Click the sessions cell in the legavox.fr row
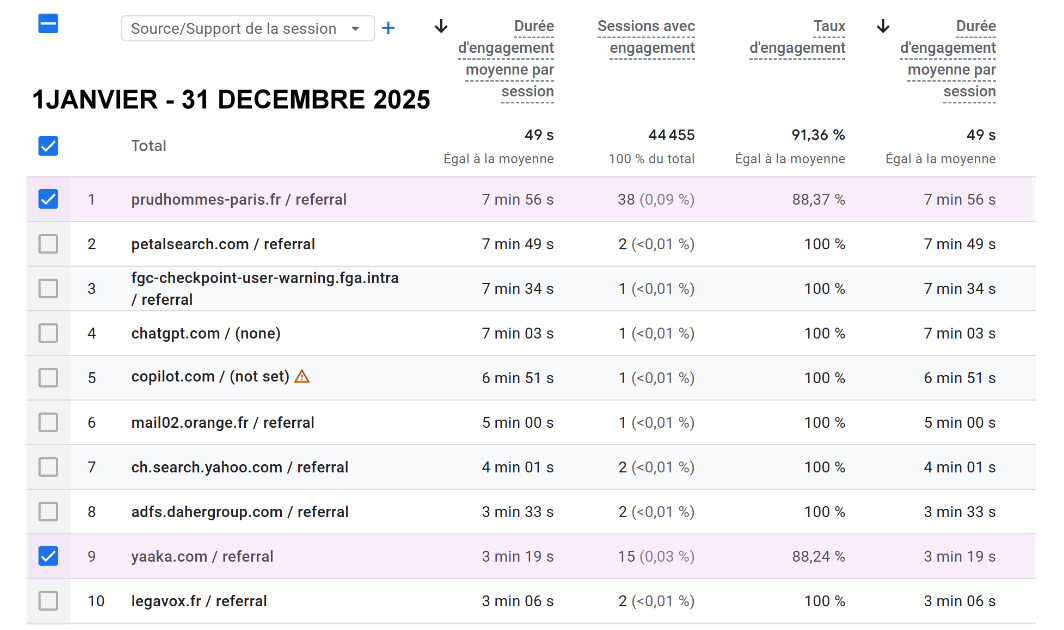1064x630 pixels. point(656,601)
